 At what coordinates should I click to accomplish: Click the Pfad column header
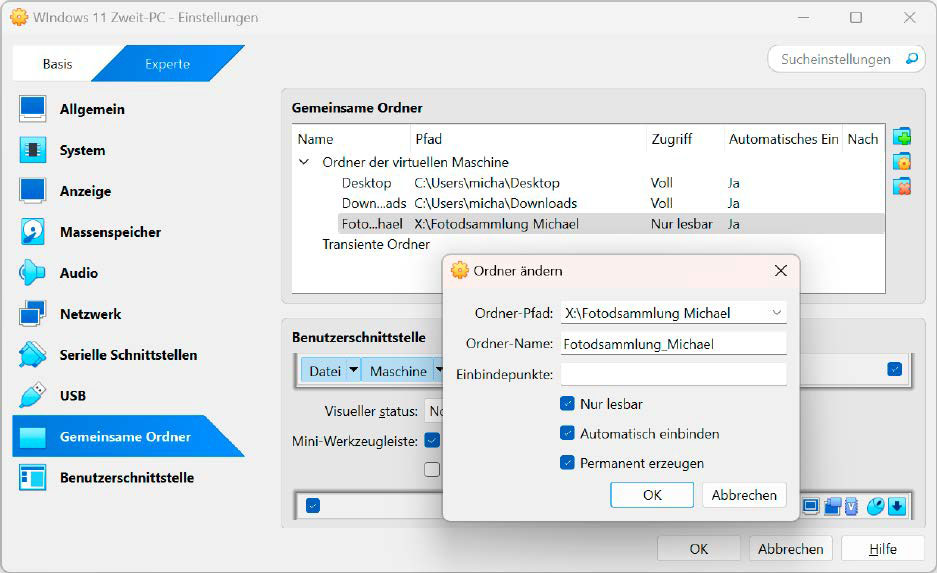(x=528, y=139)
